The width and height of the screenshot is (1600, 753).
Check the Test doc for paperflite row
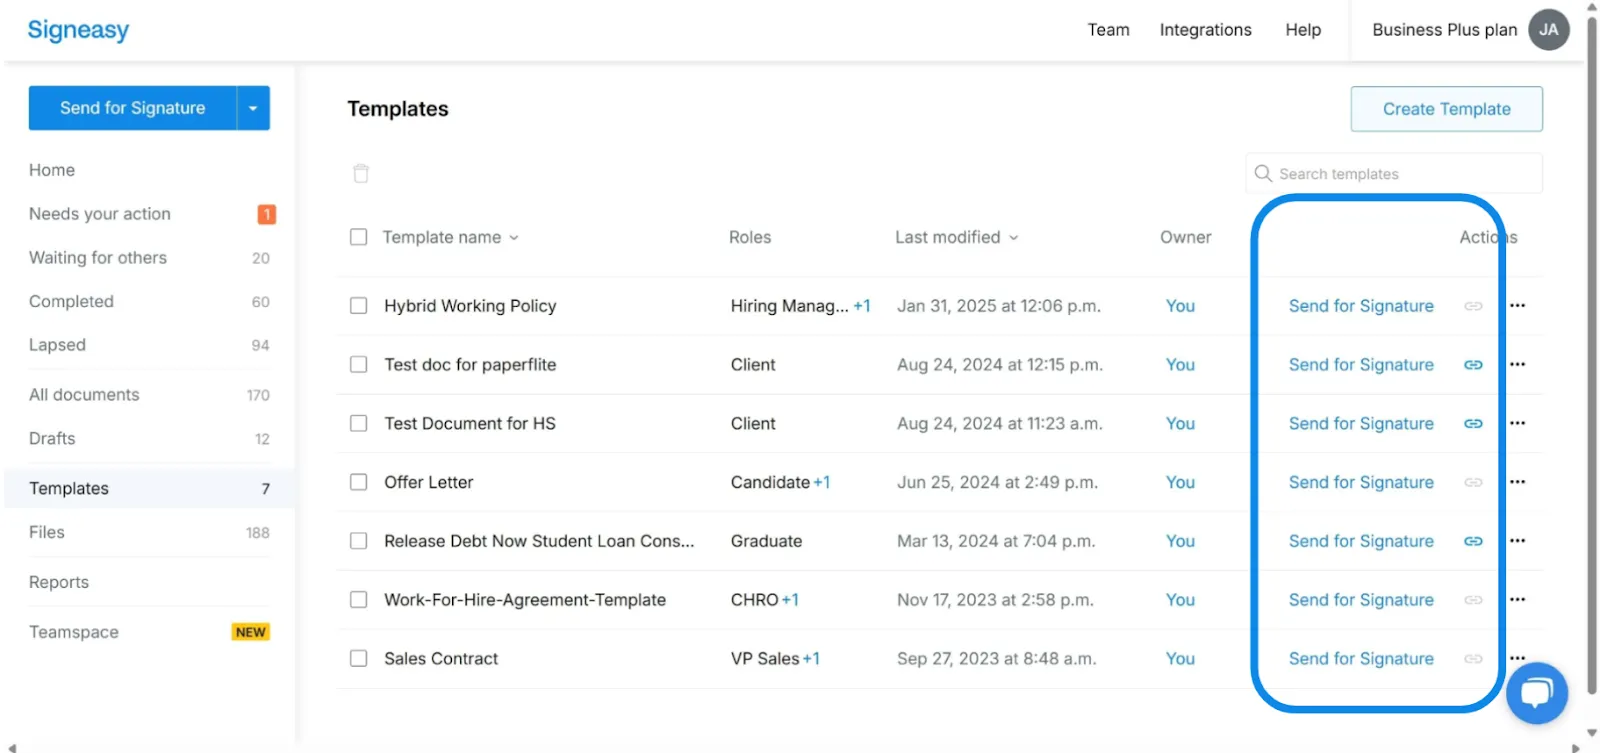click(358, 365)
